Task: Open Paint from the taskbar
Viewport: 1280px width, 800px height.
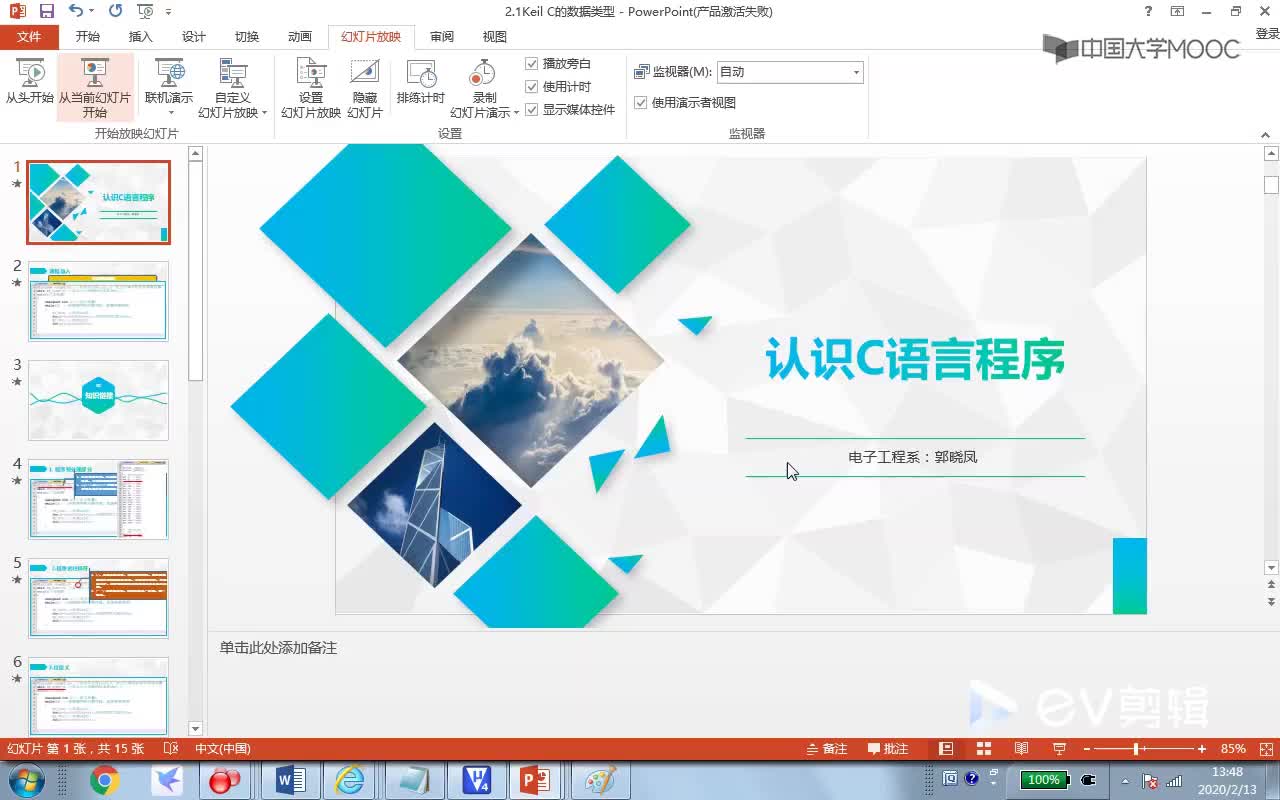Action: pos(600,780)
